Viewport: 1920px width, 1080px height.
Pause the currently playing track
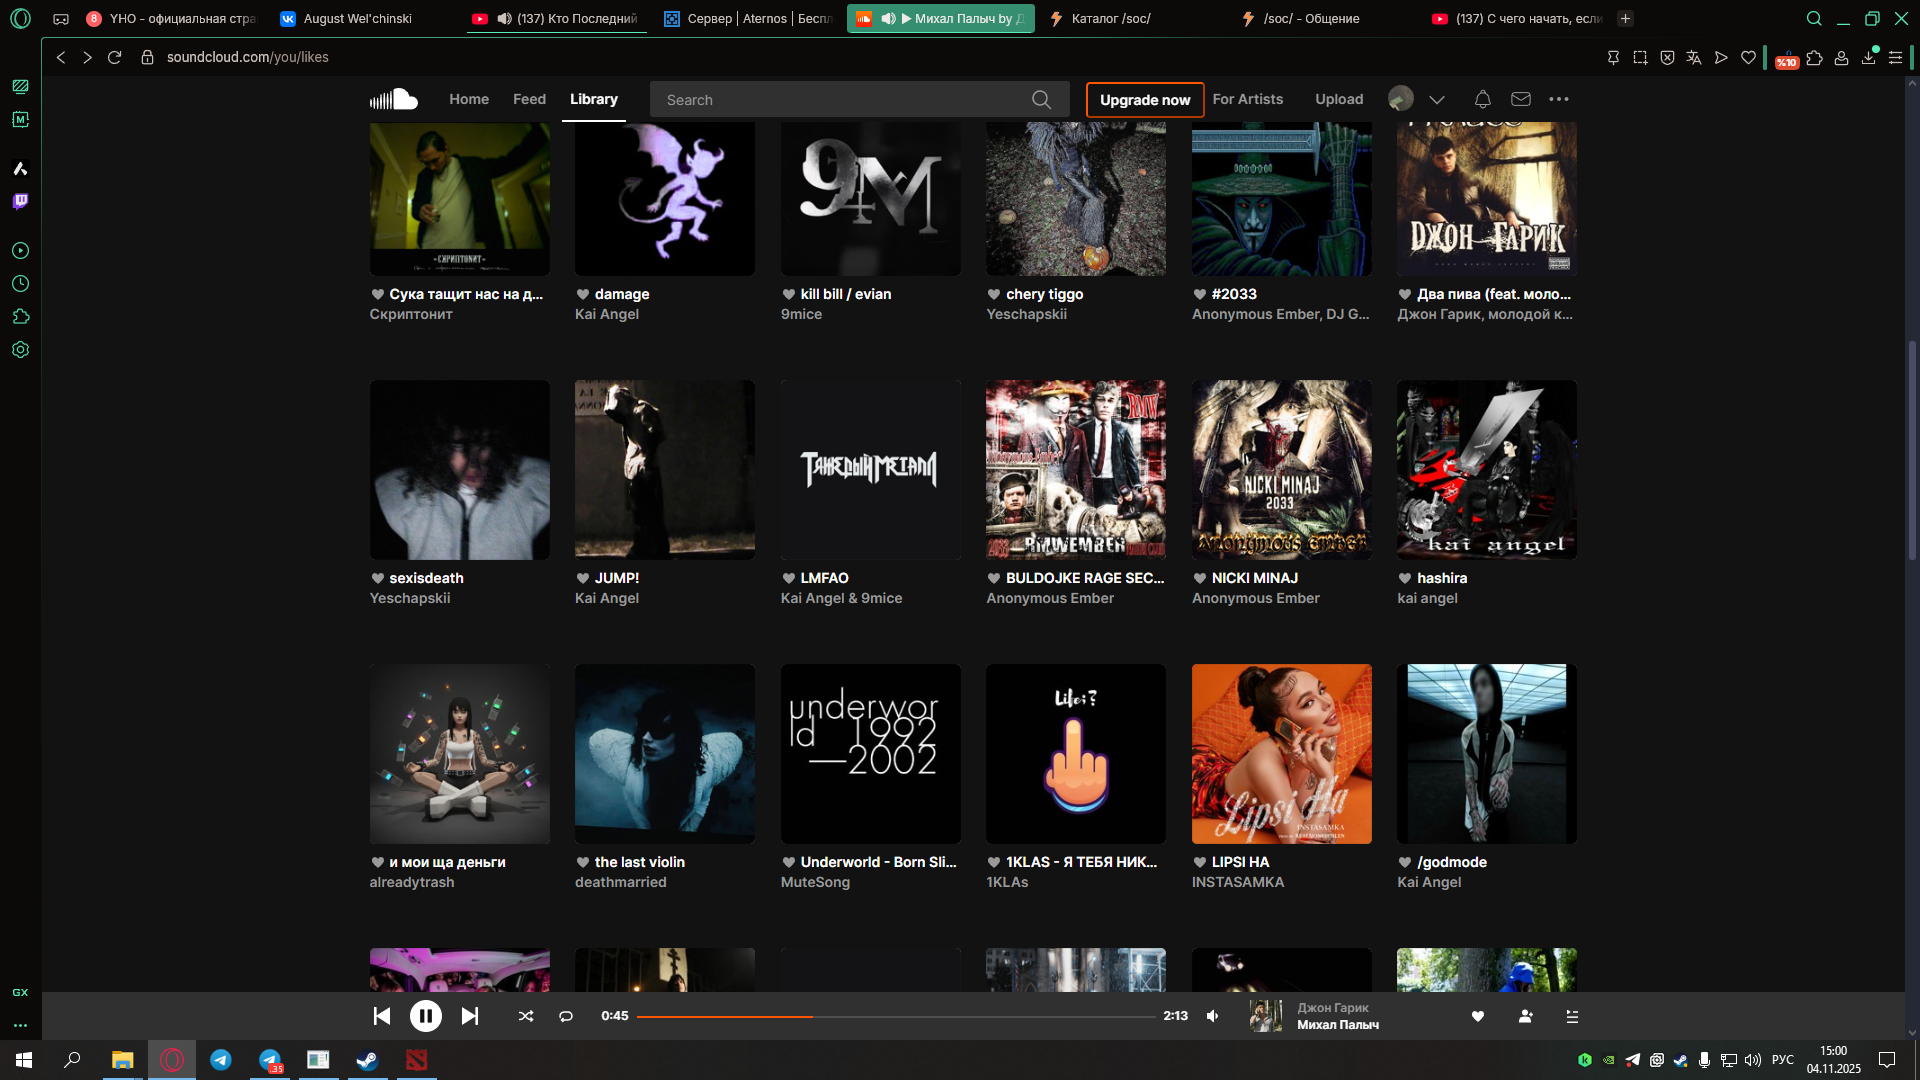(425, 1016)
